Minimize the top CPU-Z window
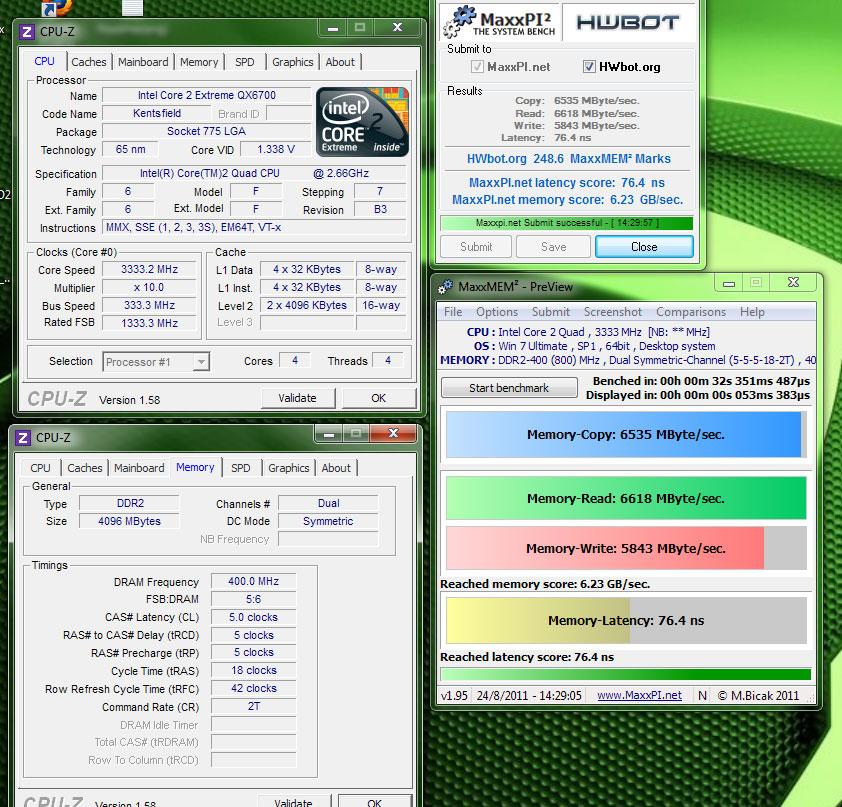Image resolution: width=842 pixels, height=807 pixels. point(333,28)
